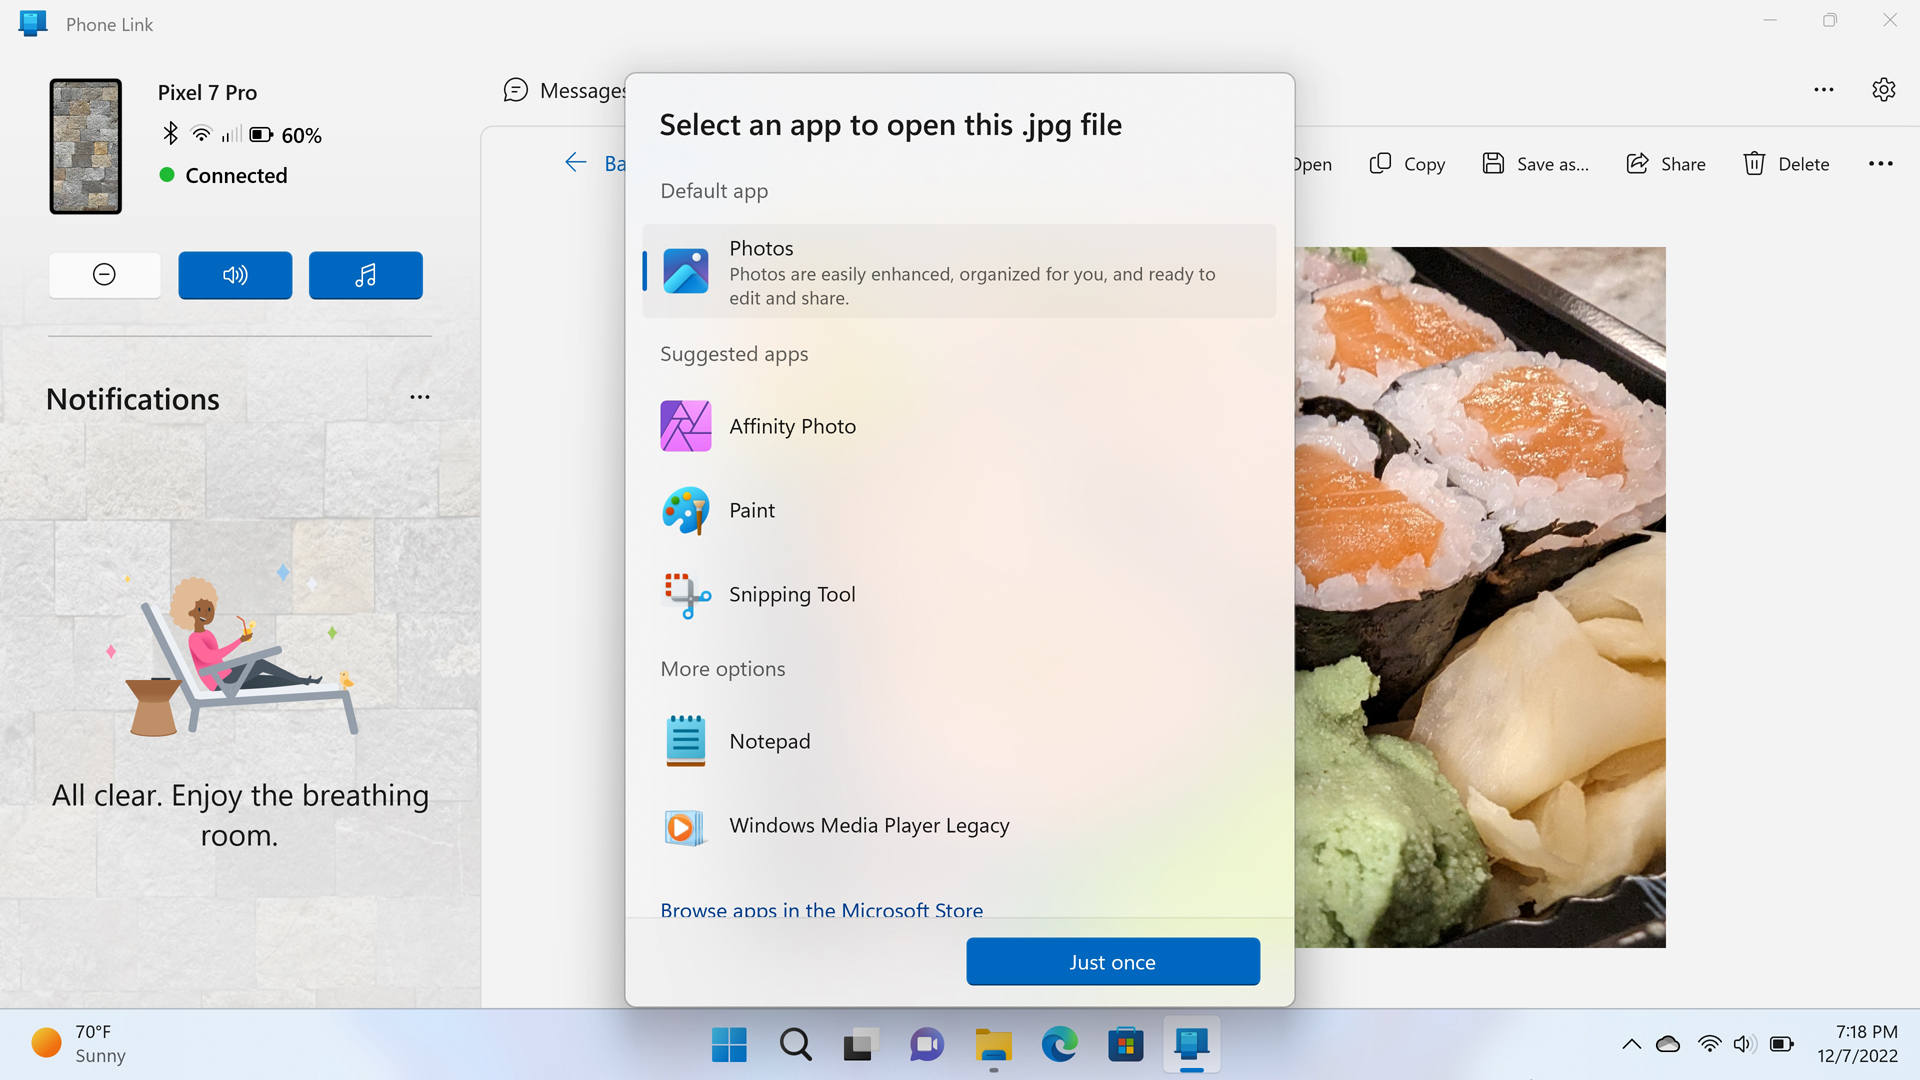
Task: Toggle phone sound volume button
Action: click(235, 275)
